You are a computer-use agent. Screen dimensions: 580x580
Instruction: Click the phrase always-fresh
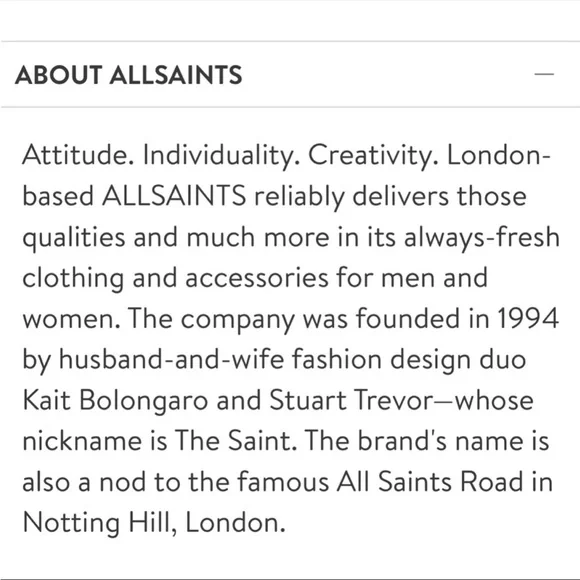pos(481,237)
